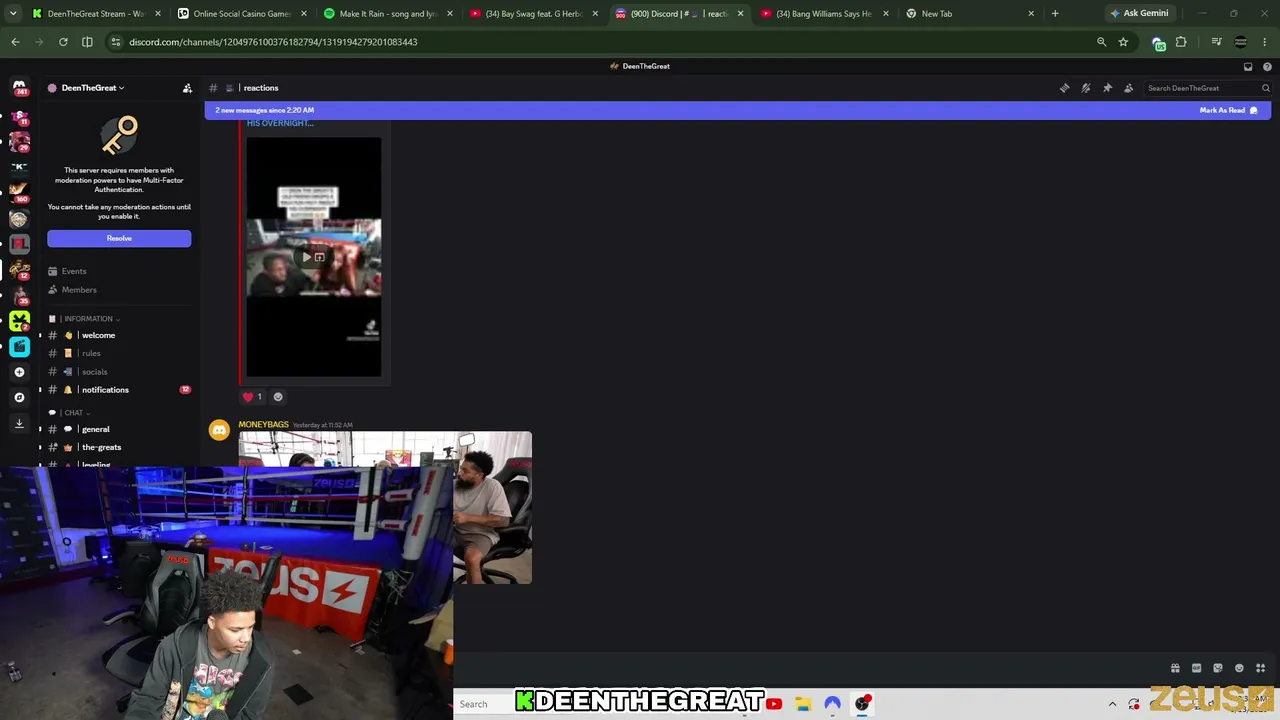1280x720 pixels.
Task: Open the Discord help question mark icon
Action: click(1267, 66)
